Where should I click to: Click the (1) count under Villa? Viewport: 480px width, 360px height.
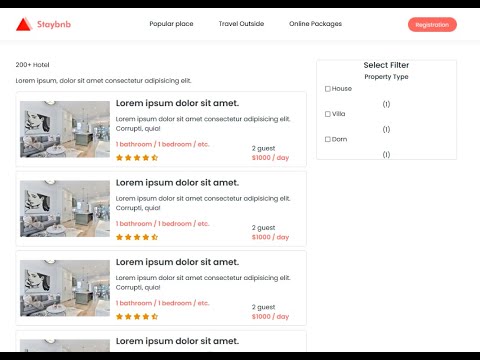click(x=386, y=129)
